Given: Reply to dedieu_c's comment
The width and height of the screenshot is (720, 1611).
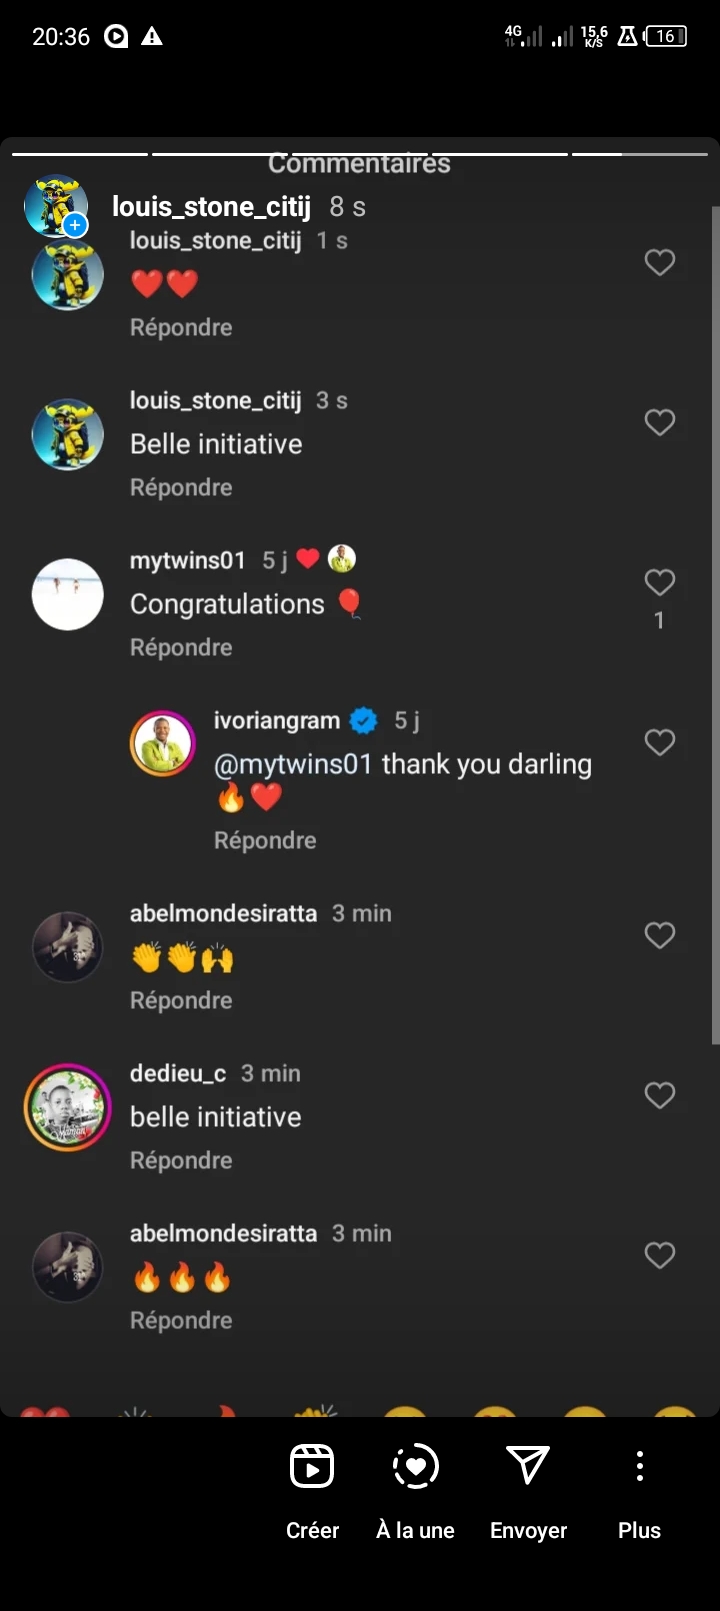Looking at the screenshot, I should pyautogui.click(x=181, y=1161).
